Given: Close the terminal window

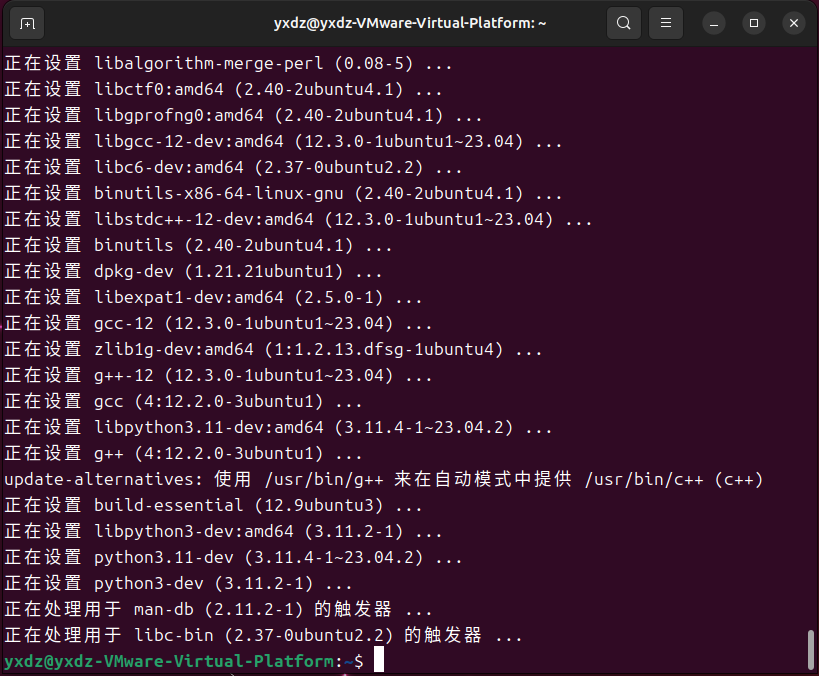Looking at the screenshot, I should (x=794, y=24).
